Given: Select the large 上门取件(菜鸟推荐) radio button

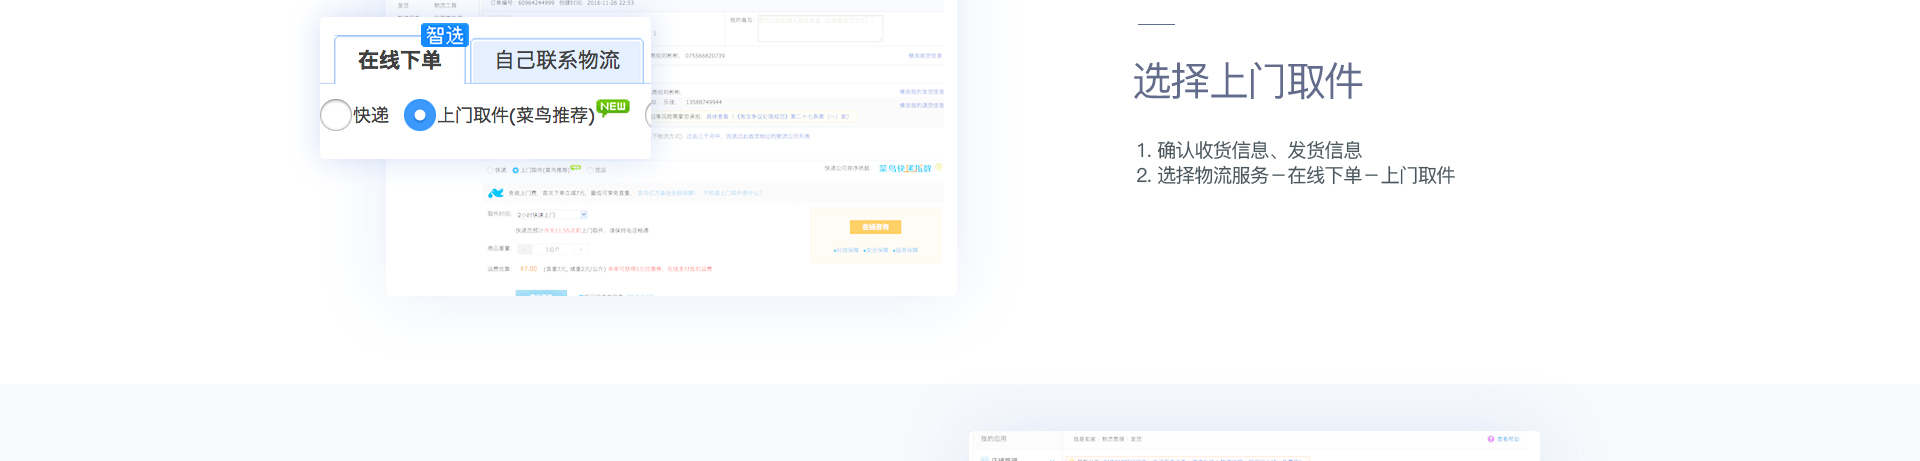Looking at the screenshot, I should tap(420, 115).
